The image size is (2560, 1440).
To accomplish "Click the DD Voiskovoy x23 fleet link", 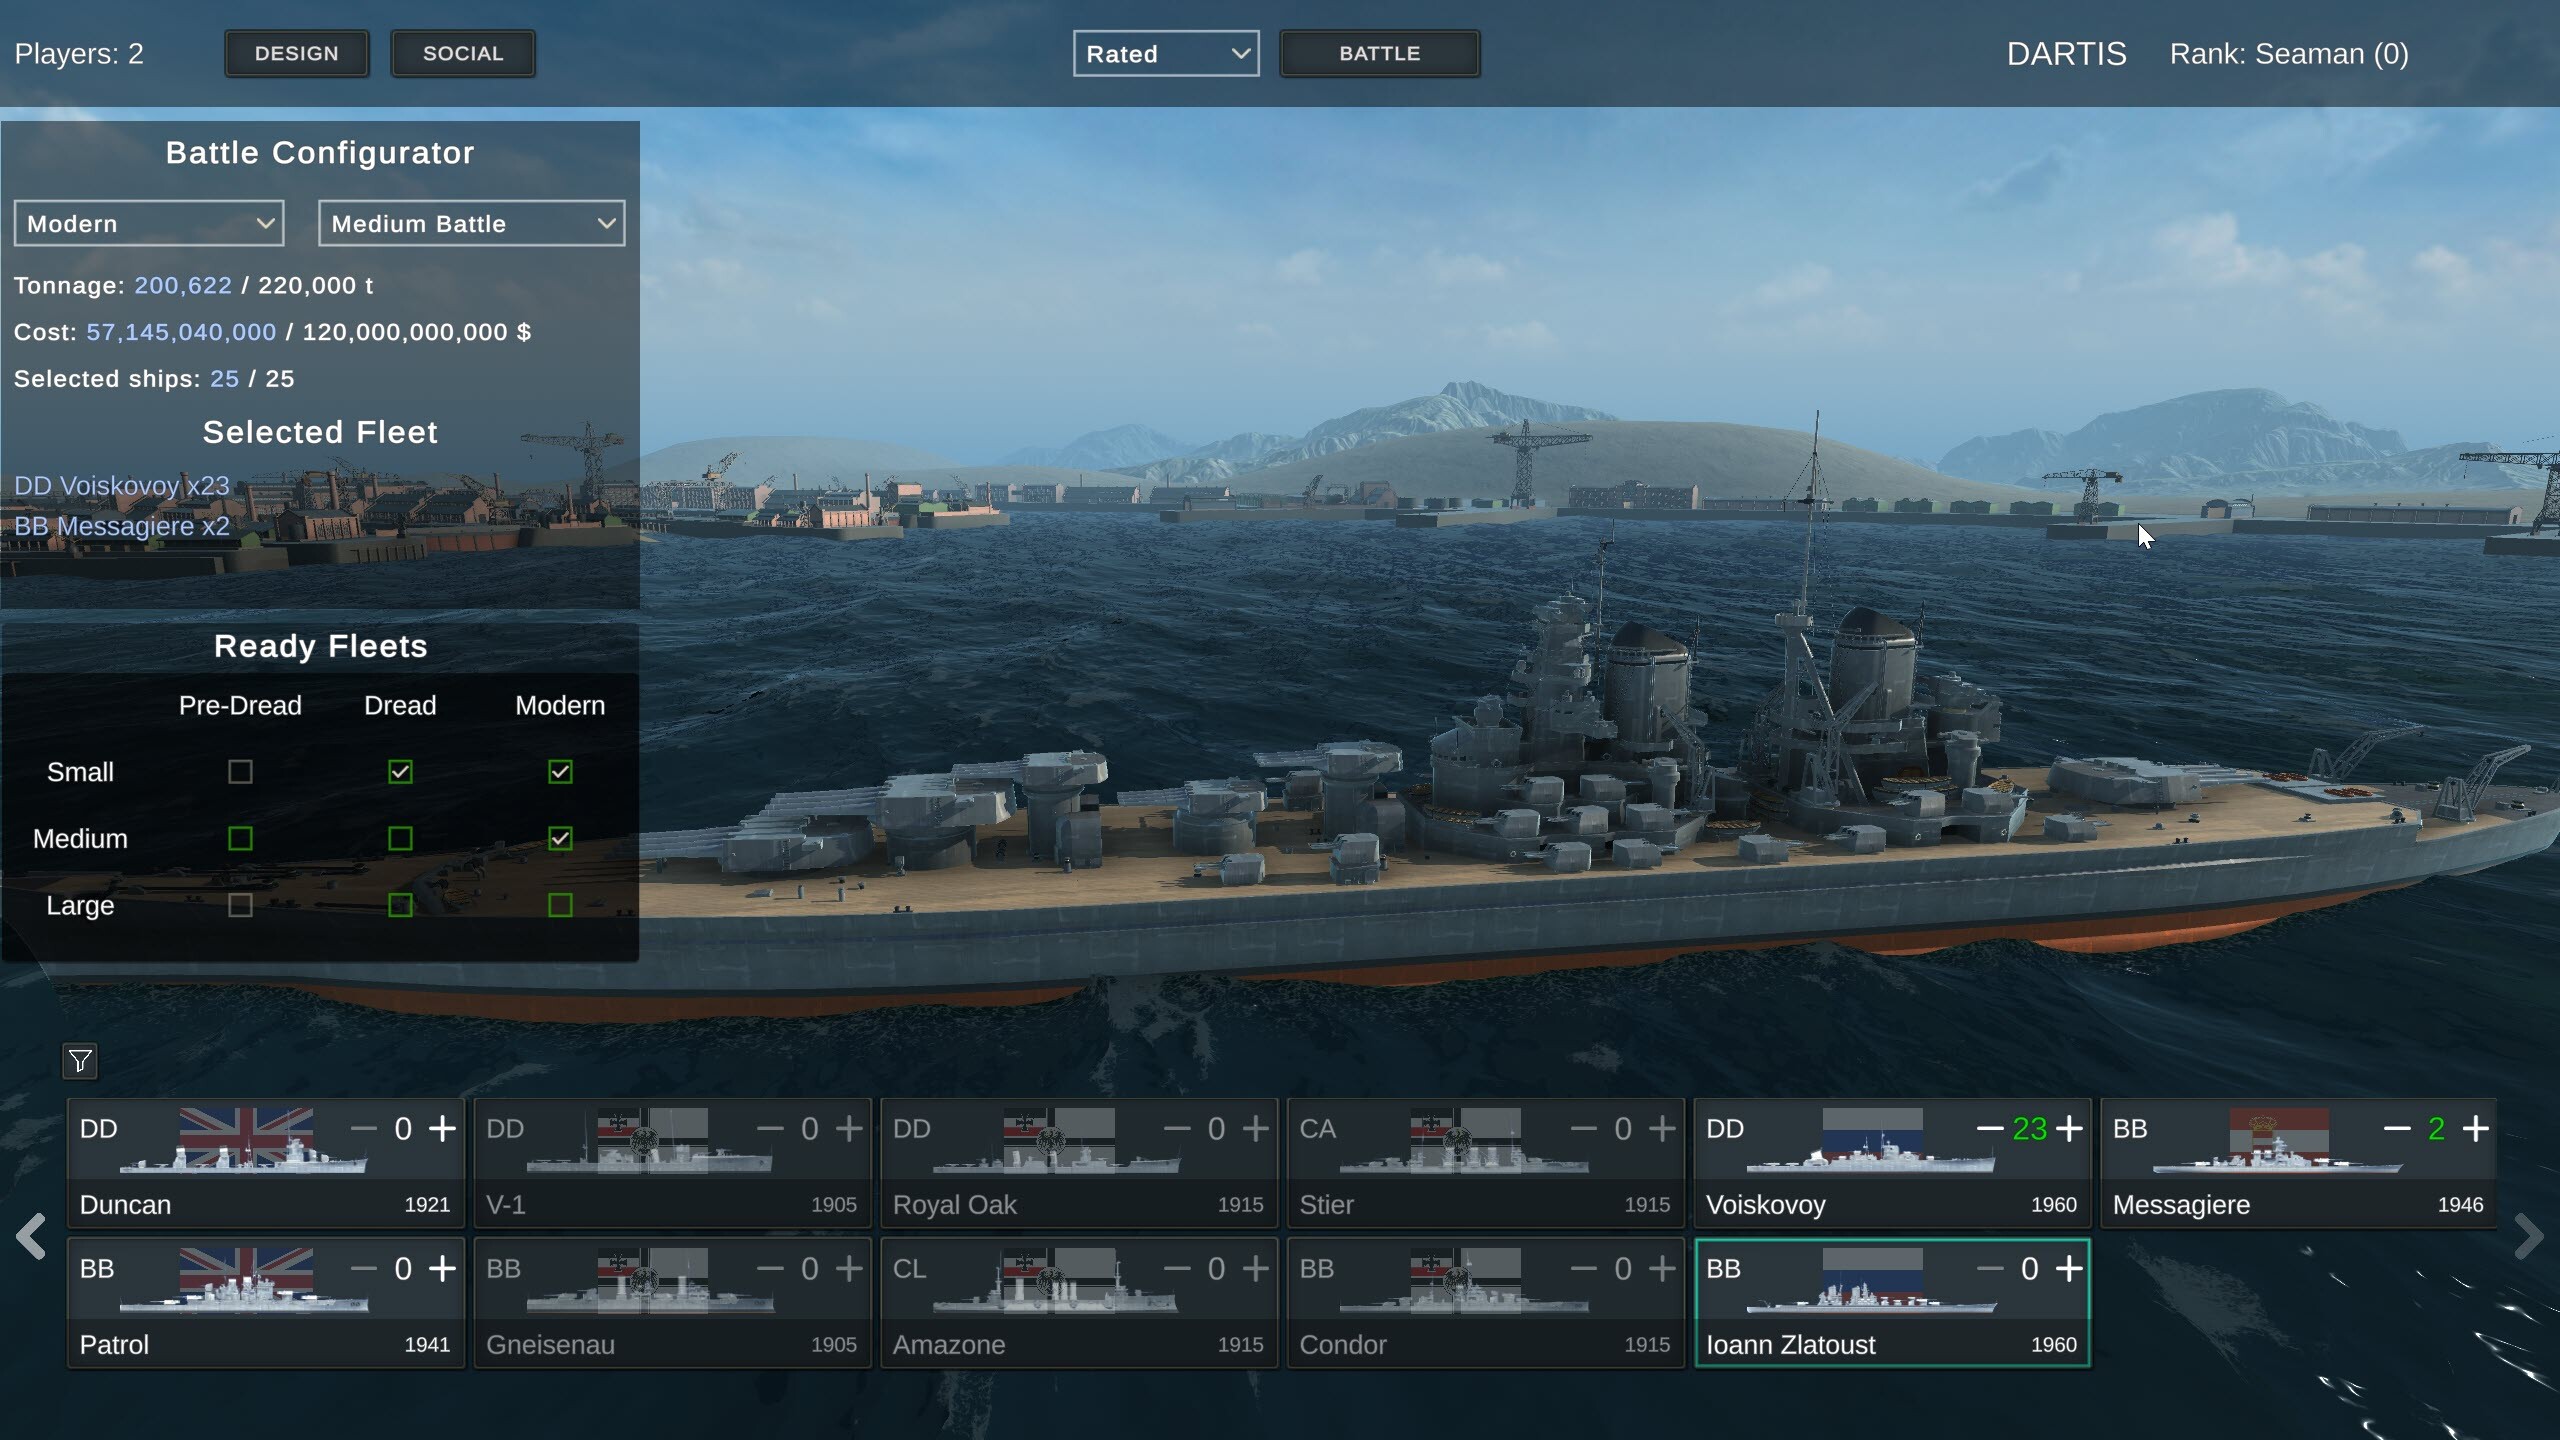I will pos(121,485).
